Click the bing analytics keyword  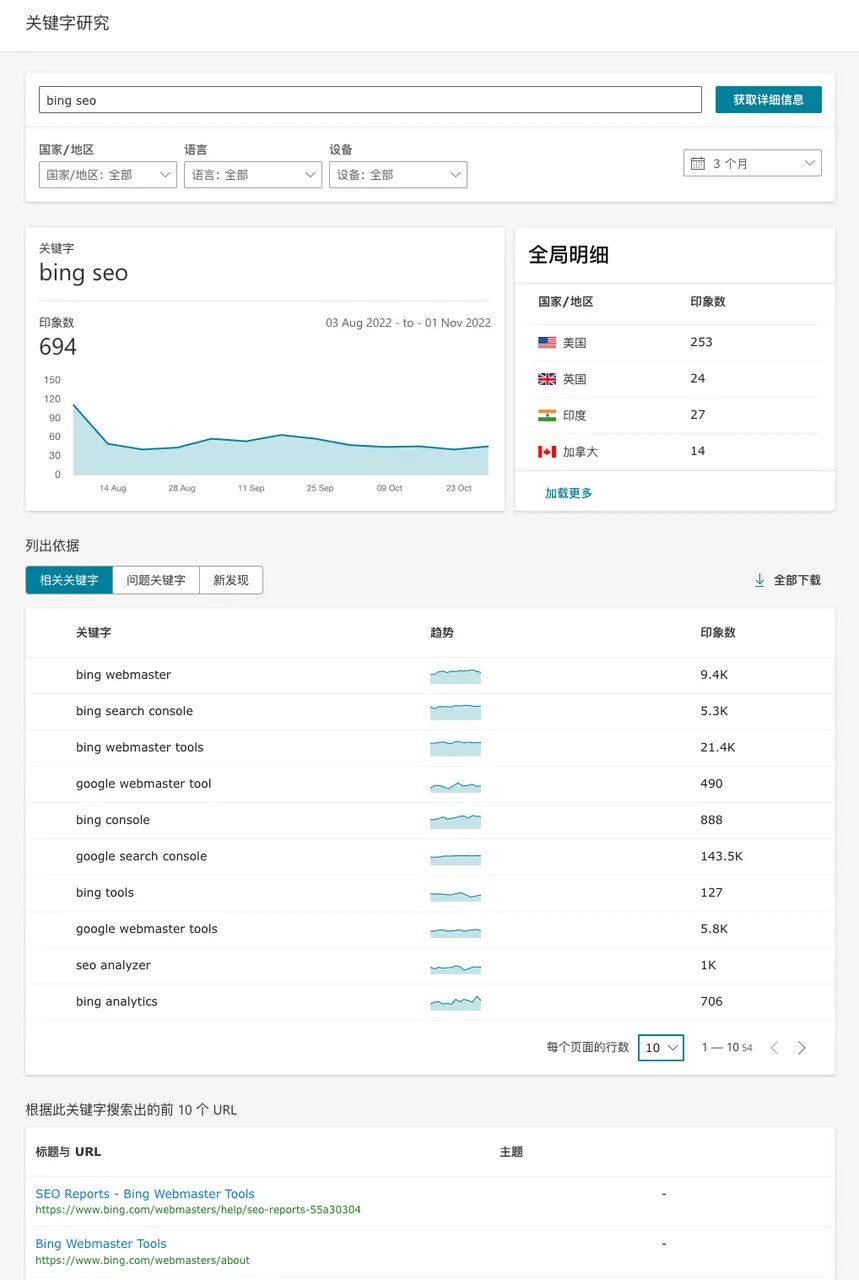tap(117, 1001)
